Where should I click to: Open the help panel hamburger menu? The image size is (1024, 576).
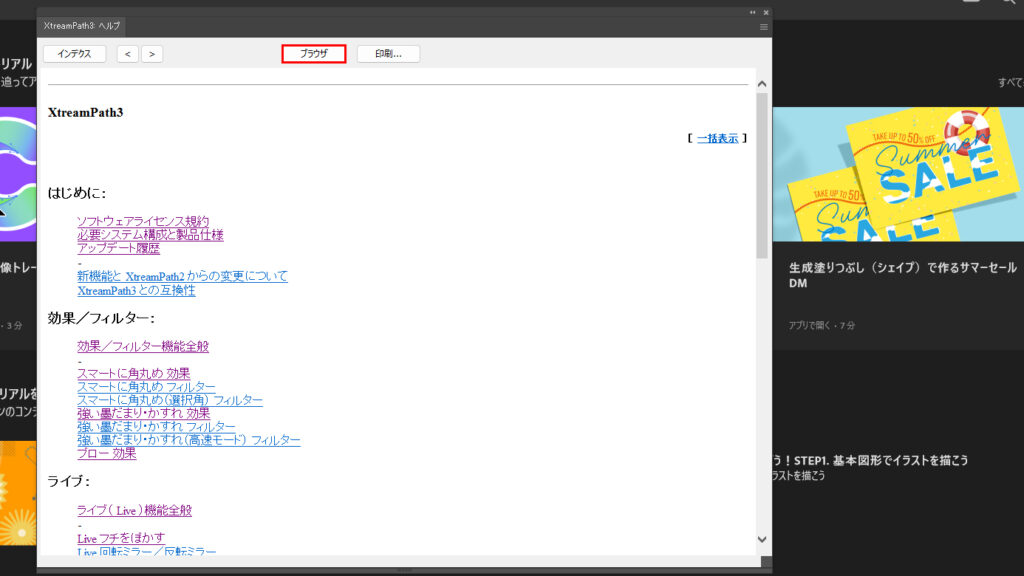[763, 27]
